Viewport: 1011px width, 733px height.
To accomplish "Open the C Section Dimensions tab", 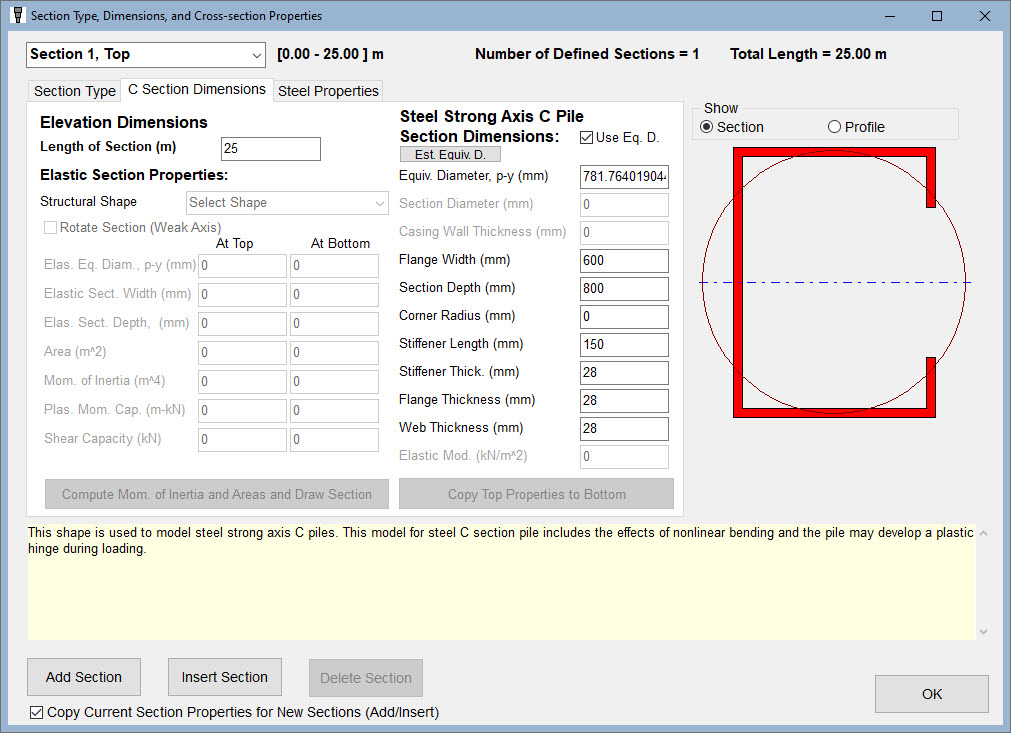I will point(197,90).
